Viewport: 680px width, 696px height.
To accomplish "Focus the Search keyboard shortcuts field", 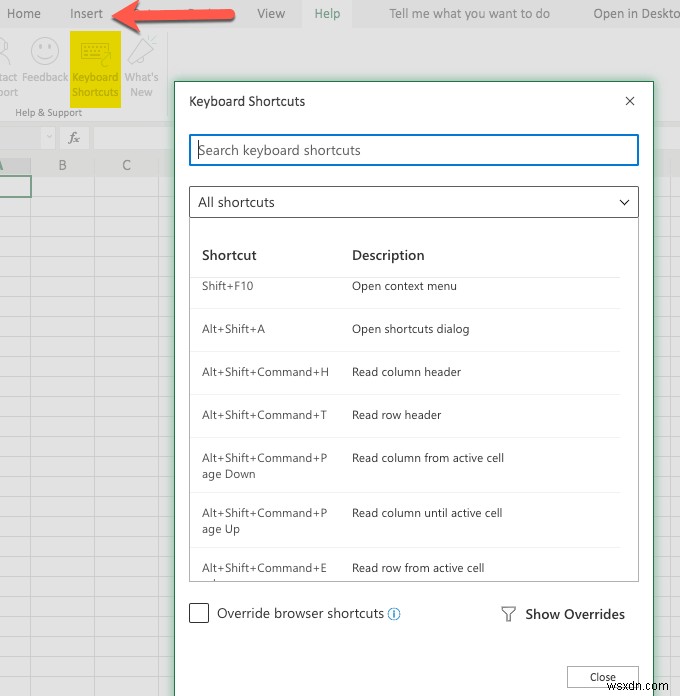I will 414,150.
